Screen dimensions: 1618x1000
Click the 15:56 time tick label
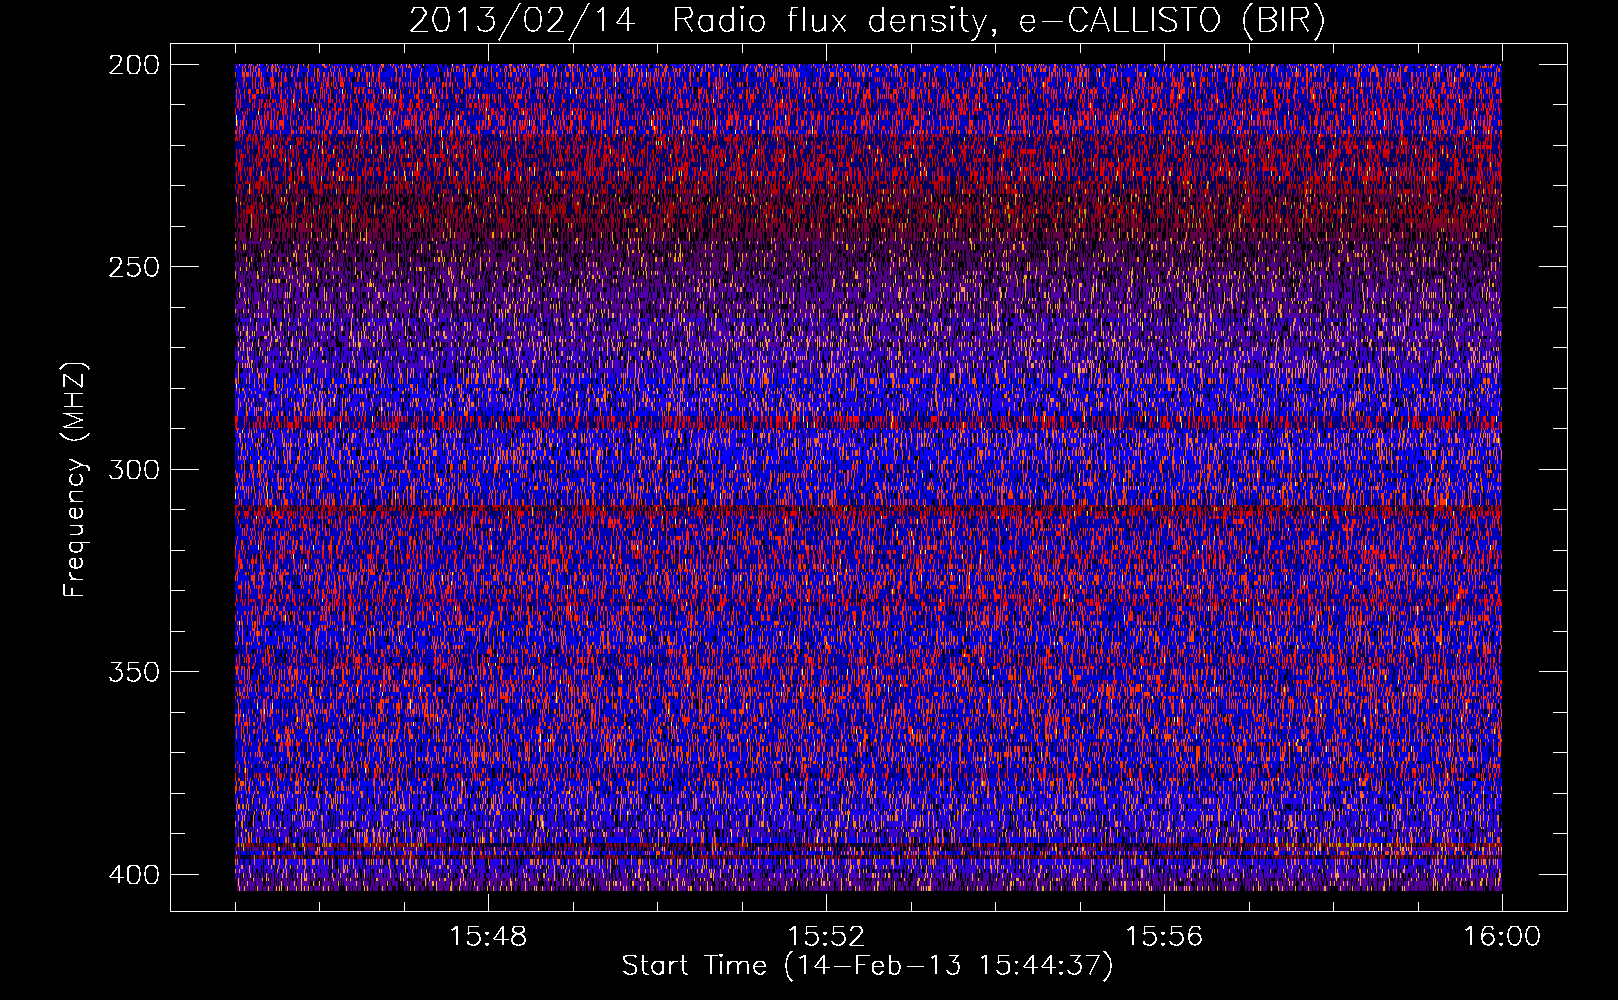click(x=1164, y=937)
